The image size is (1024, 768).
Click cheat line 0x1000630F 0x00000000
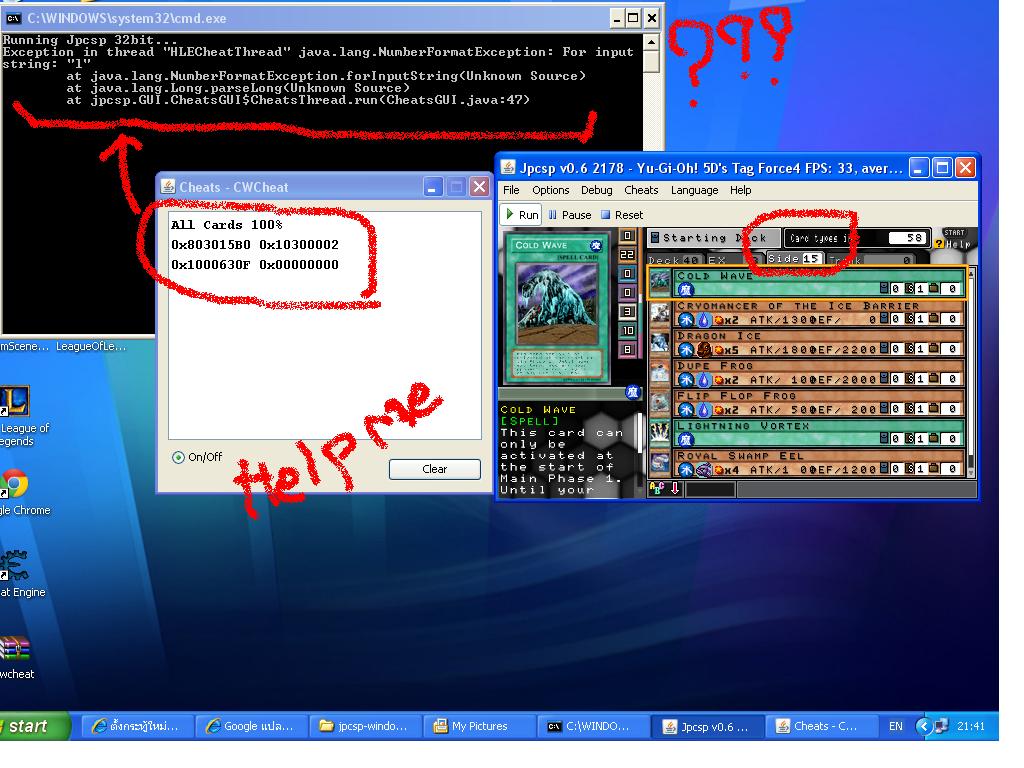255,264
